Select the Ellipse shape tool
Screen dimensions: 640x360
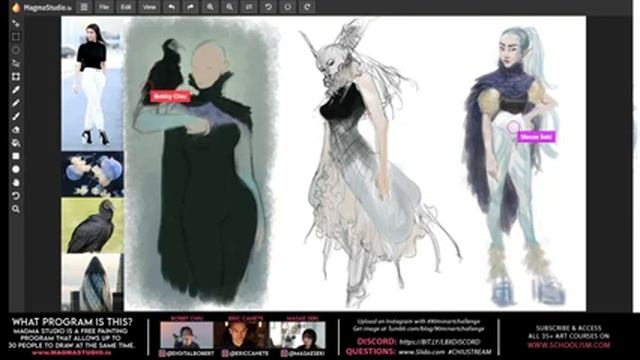coord(16,169)
